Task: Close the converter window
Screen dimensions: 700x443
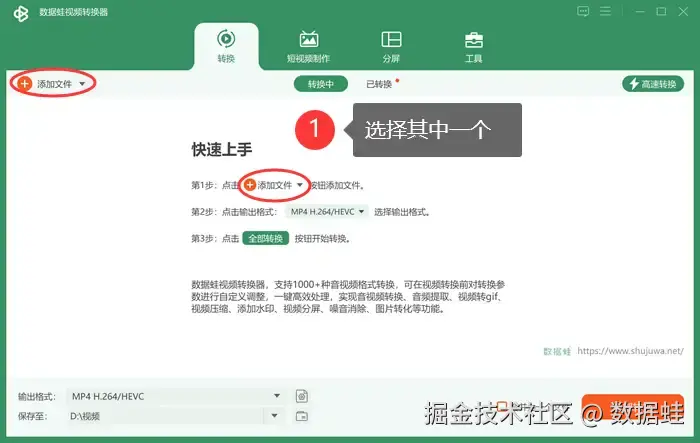Action: 683,12
